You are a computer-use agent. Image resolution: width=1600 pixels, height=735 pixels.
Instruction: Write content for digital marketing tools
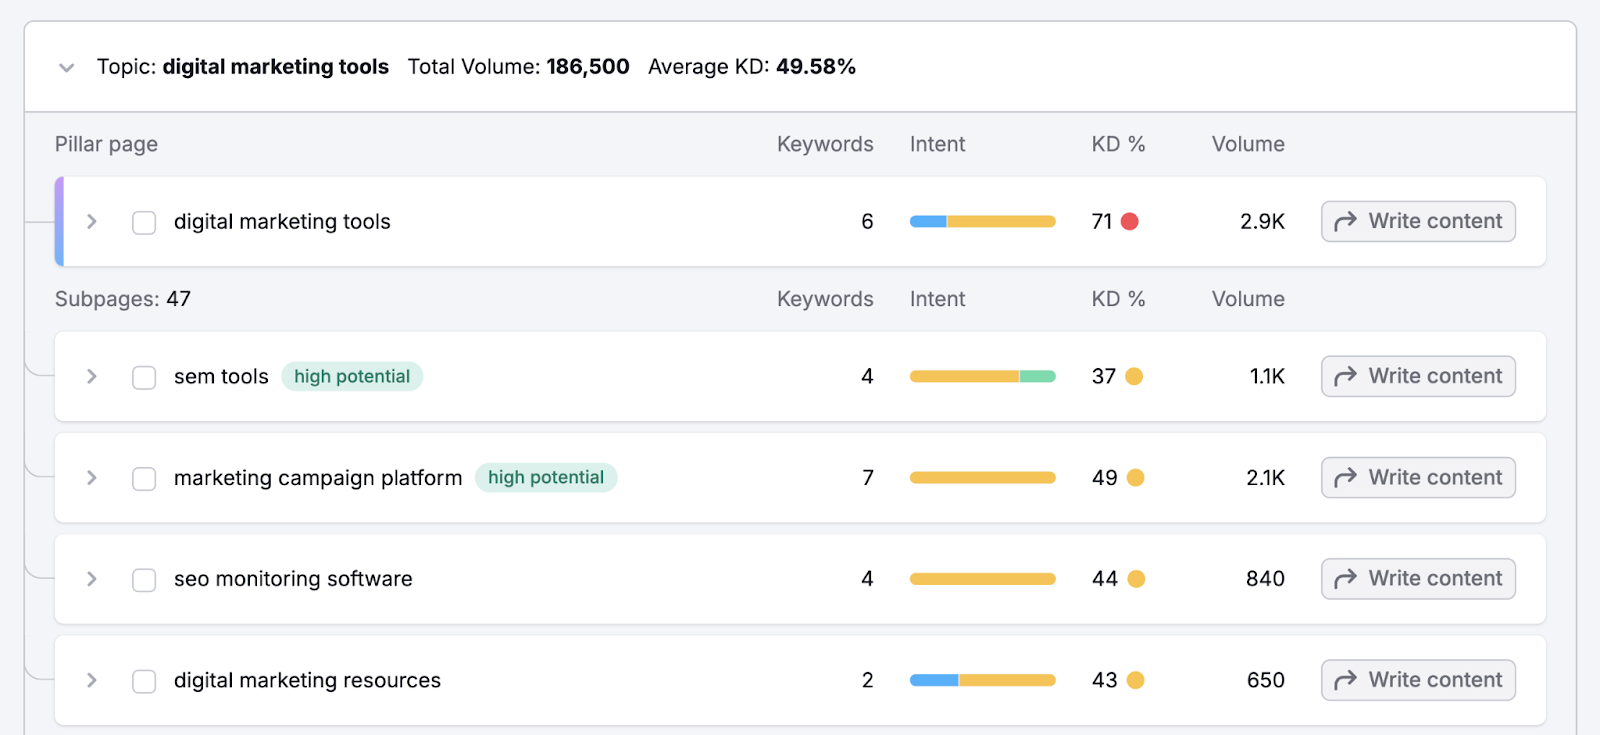1418,221
